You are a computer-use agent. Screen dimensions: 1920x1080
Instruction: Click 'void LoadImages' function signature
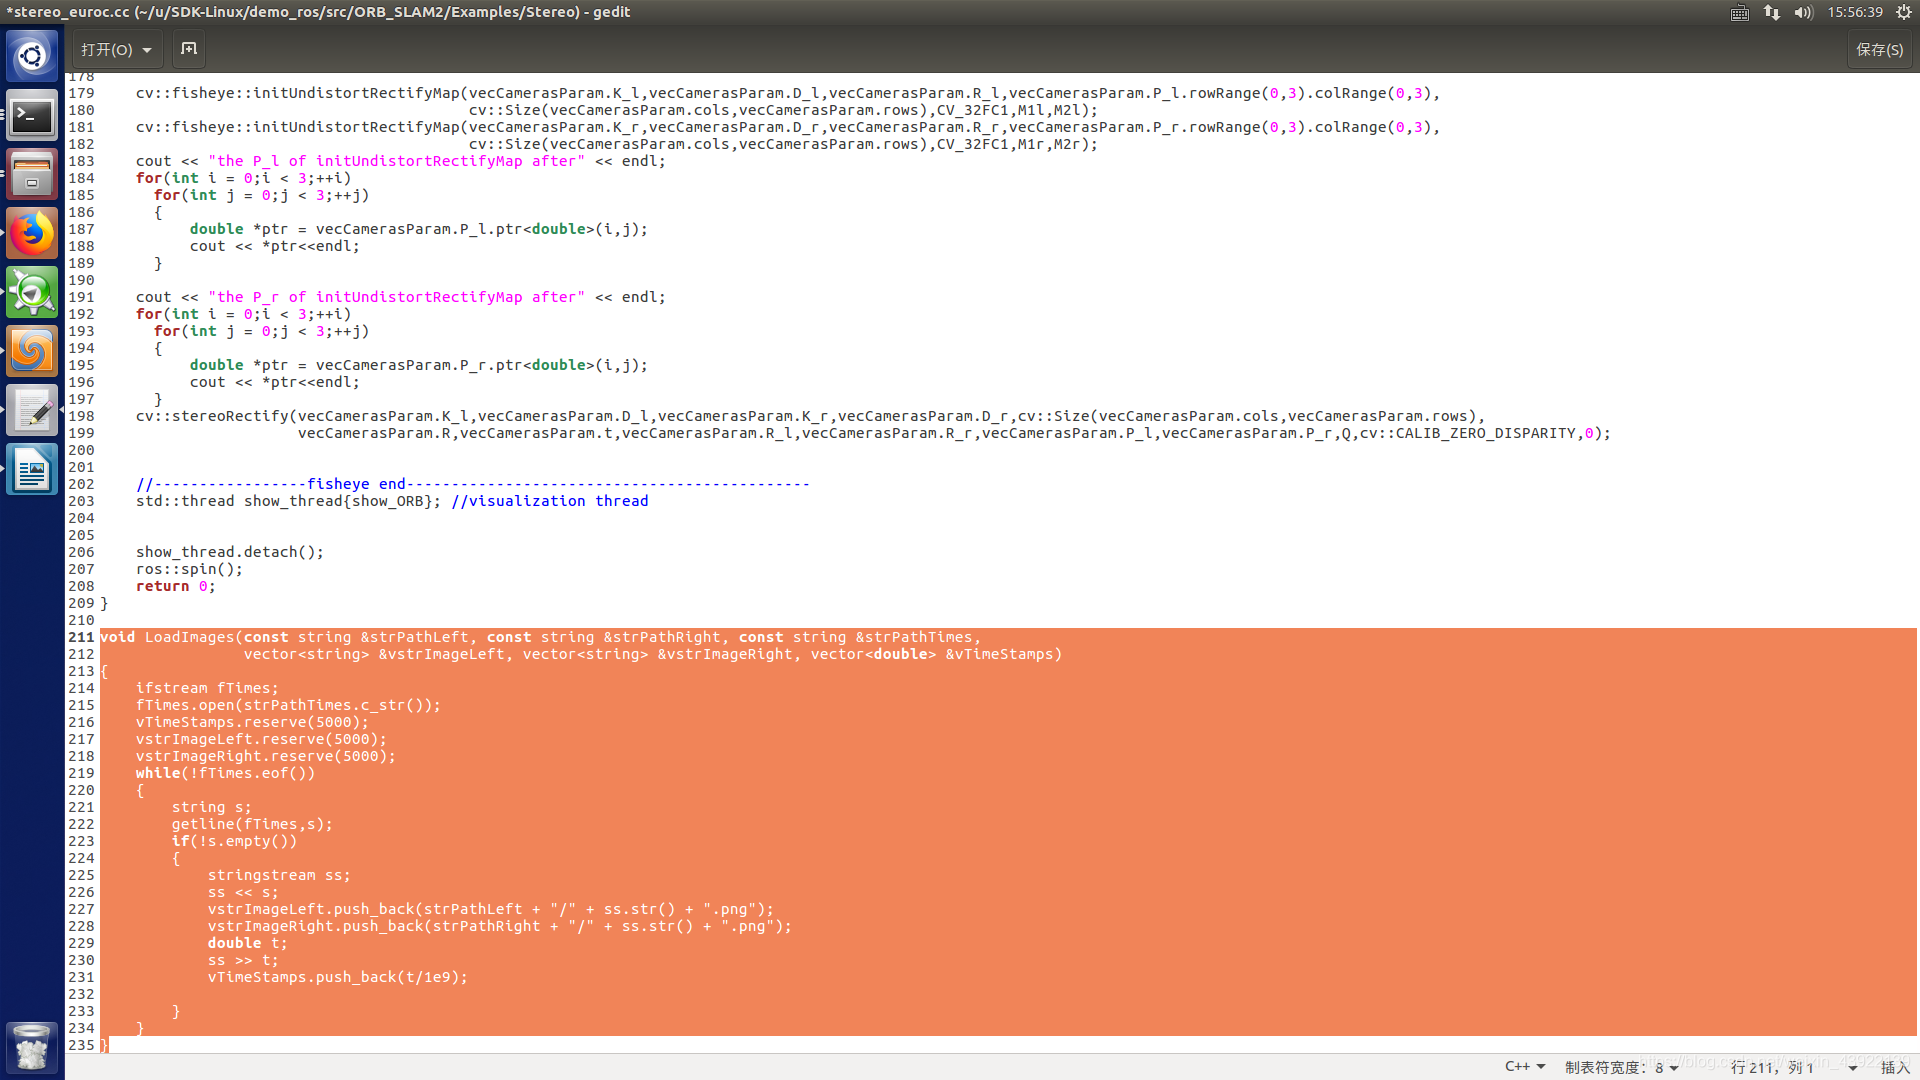coord(167,637)
